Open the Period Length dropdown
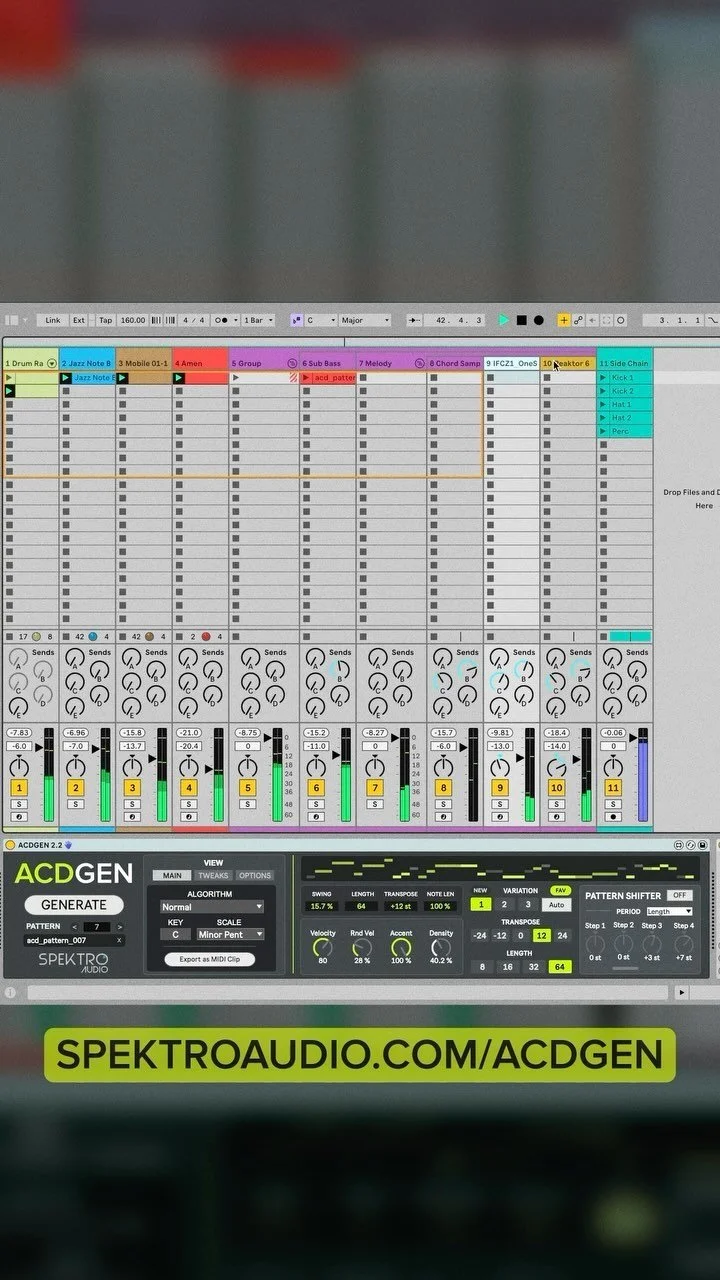Screen dimensions: 720x1280 click(x=669, y=911)
